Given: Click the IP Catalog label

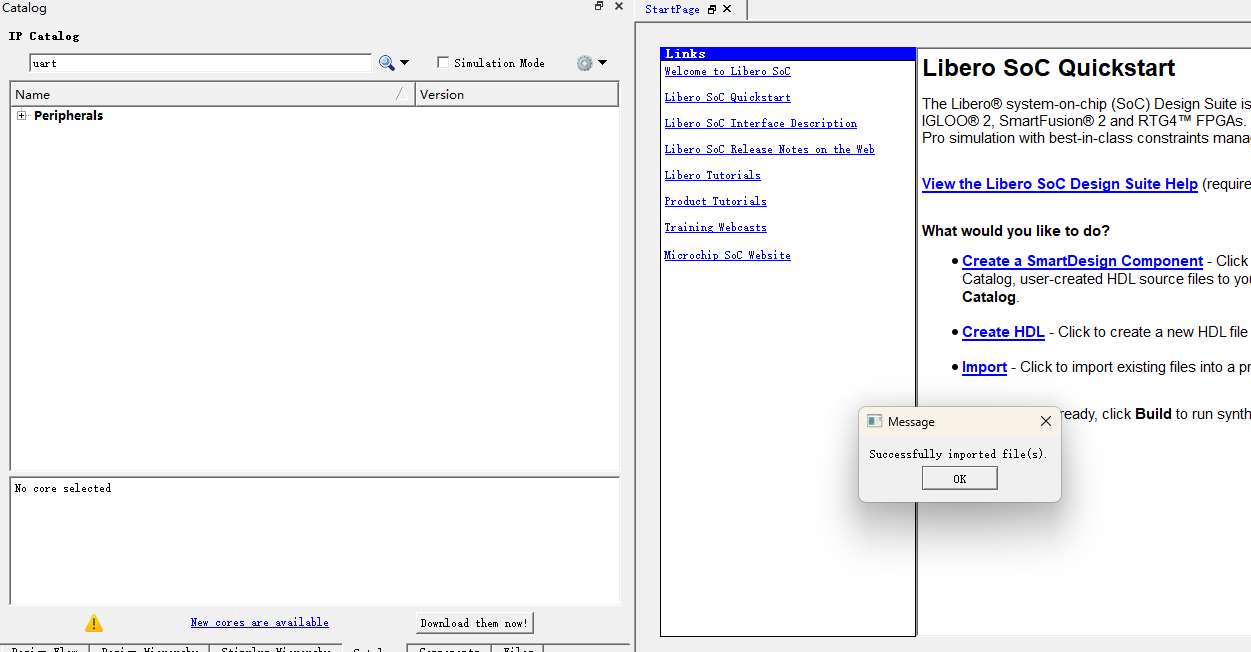Looking at the screenshot, I should point(44,36).
